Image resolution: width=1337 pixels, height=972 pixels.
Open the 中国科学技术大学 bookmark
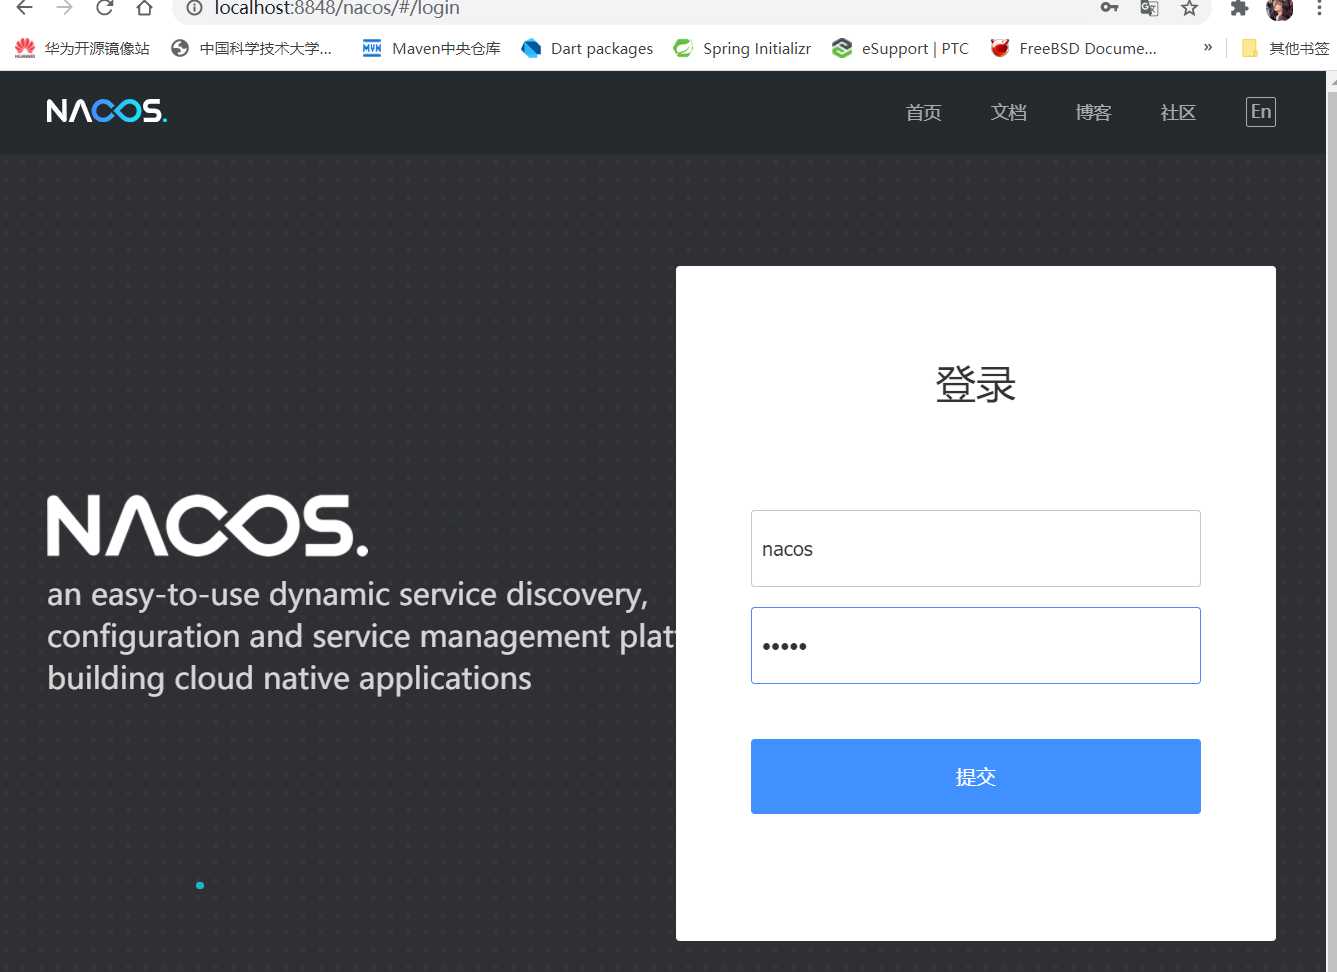pos(252,48)
